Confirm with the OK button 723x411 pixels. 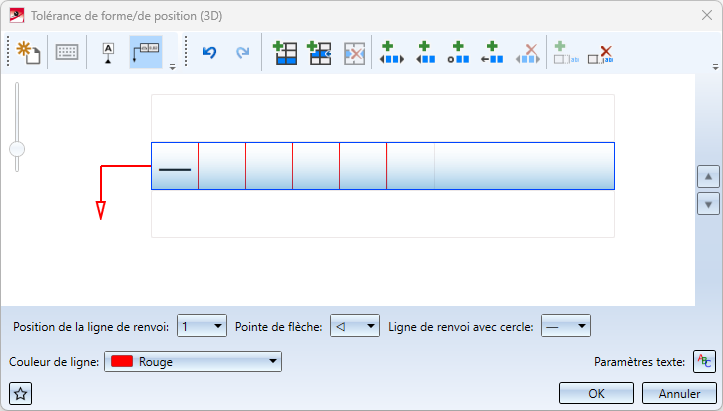pos(596,393)
